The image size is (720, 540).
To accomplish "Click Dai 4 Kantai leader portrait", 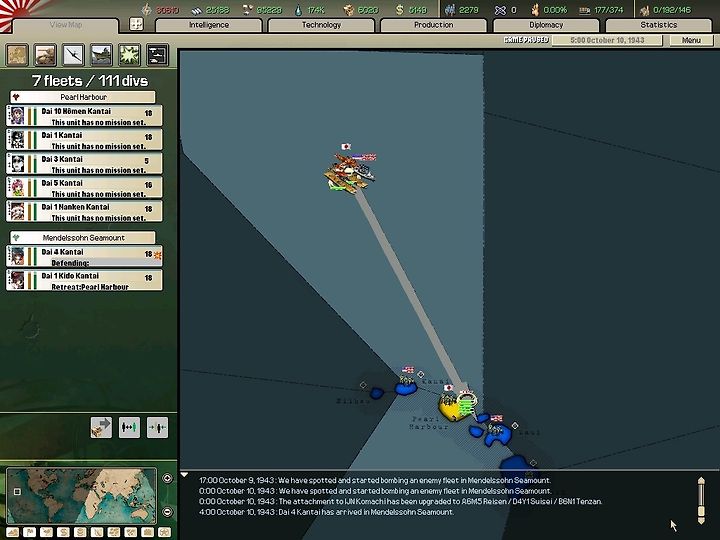I will coord(17,256).
